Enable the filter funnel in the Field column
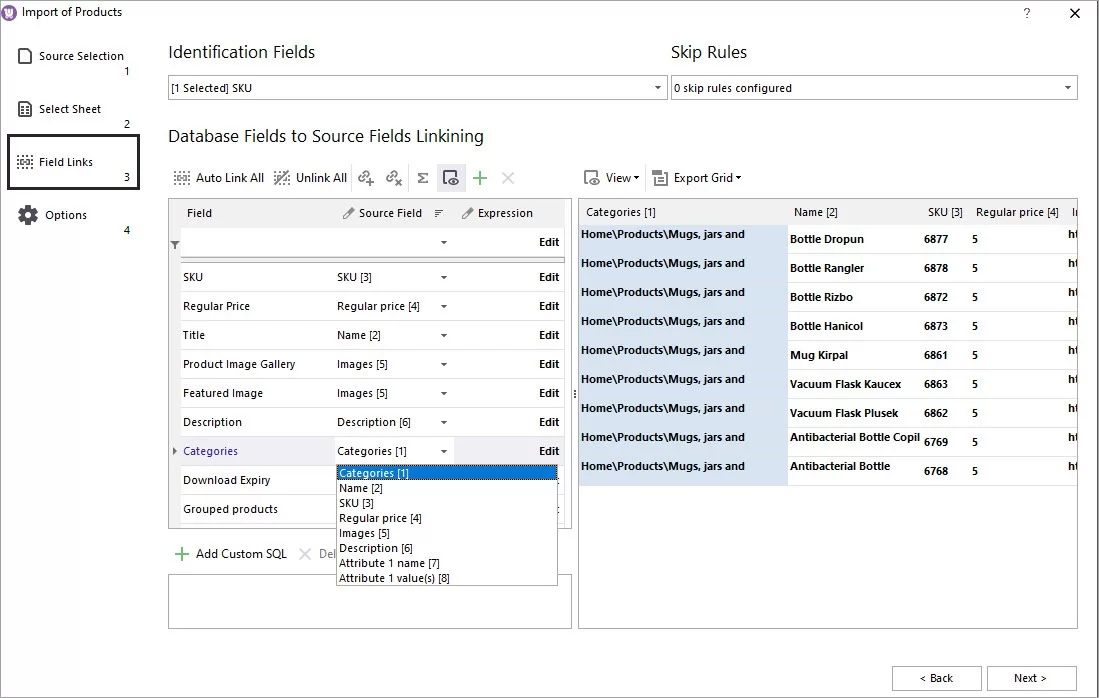The width and height of the screenshot is (1099, 698). coord(175,243)
